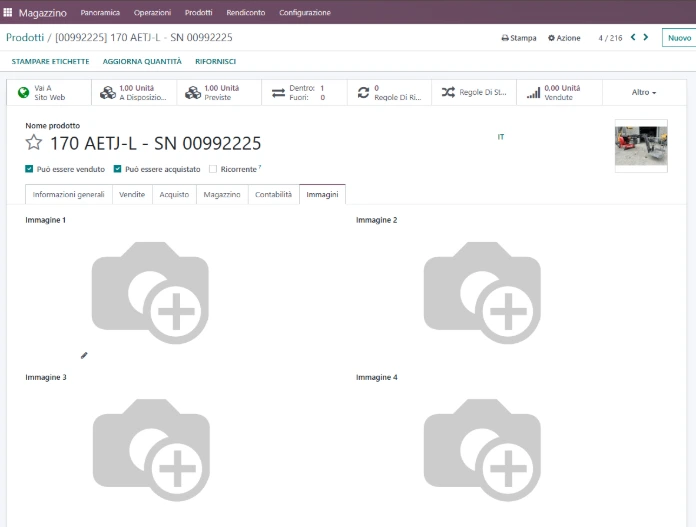
Task: Open the Stampa print dropdown
Action: 519,38
